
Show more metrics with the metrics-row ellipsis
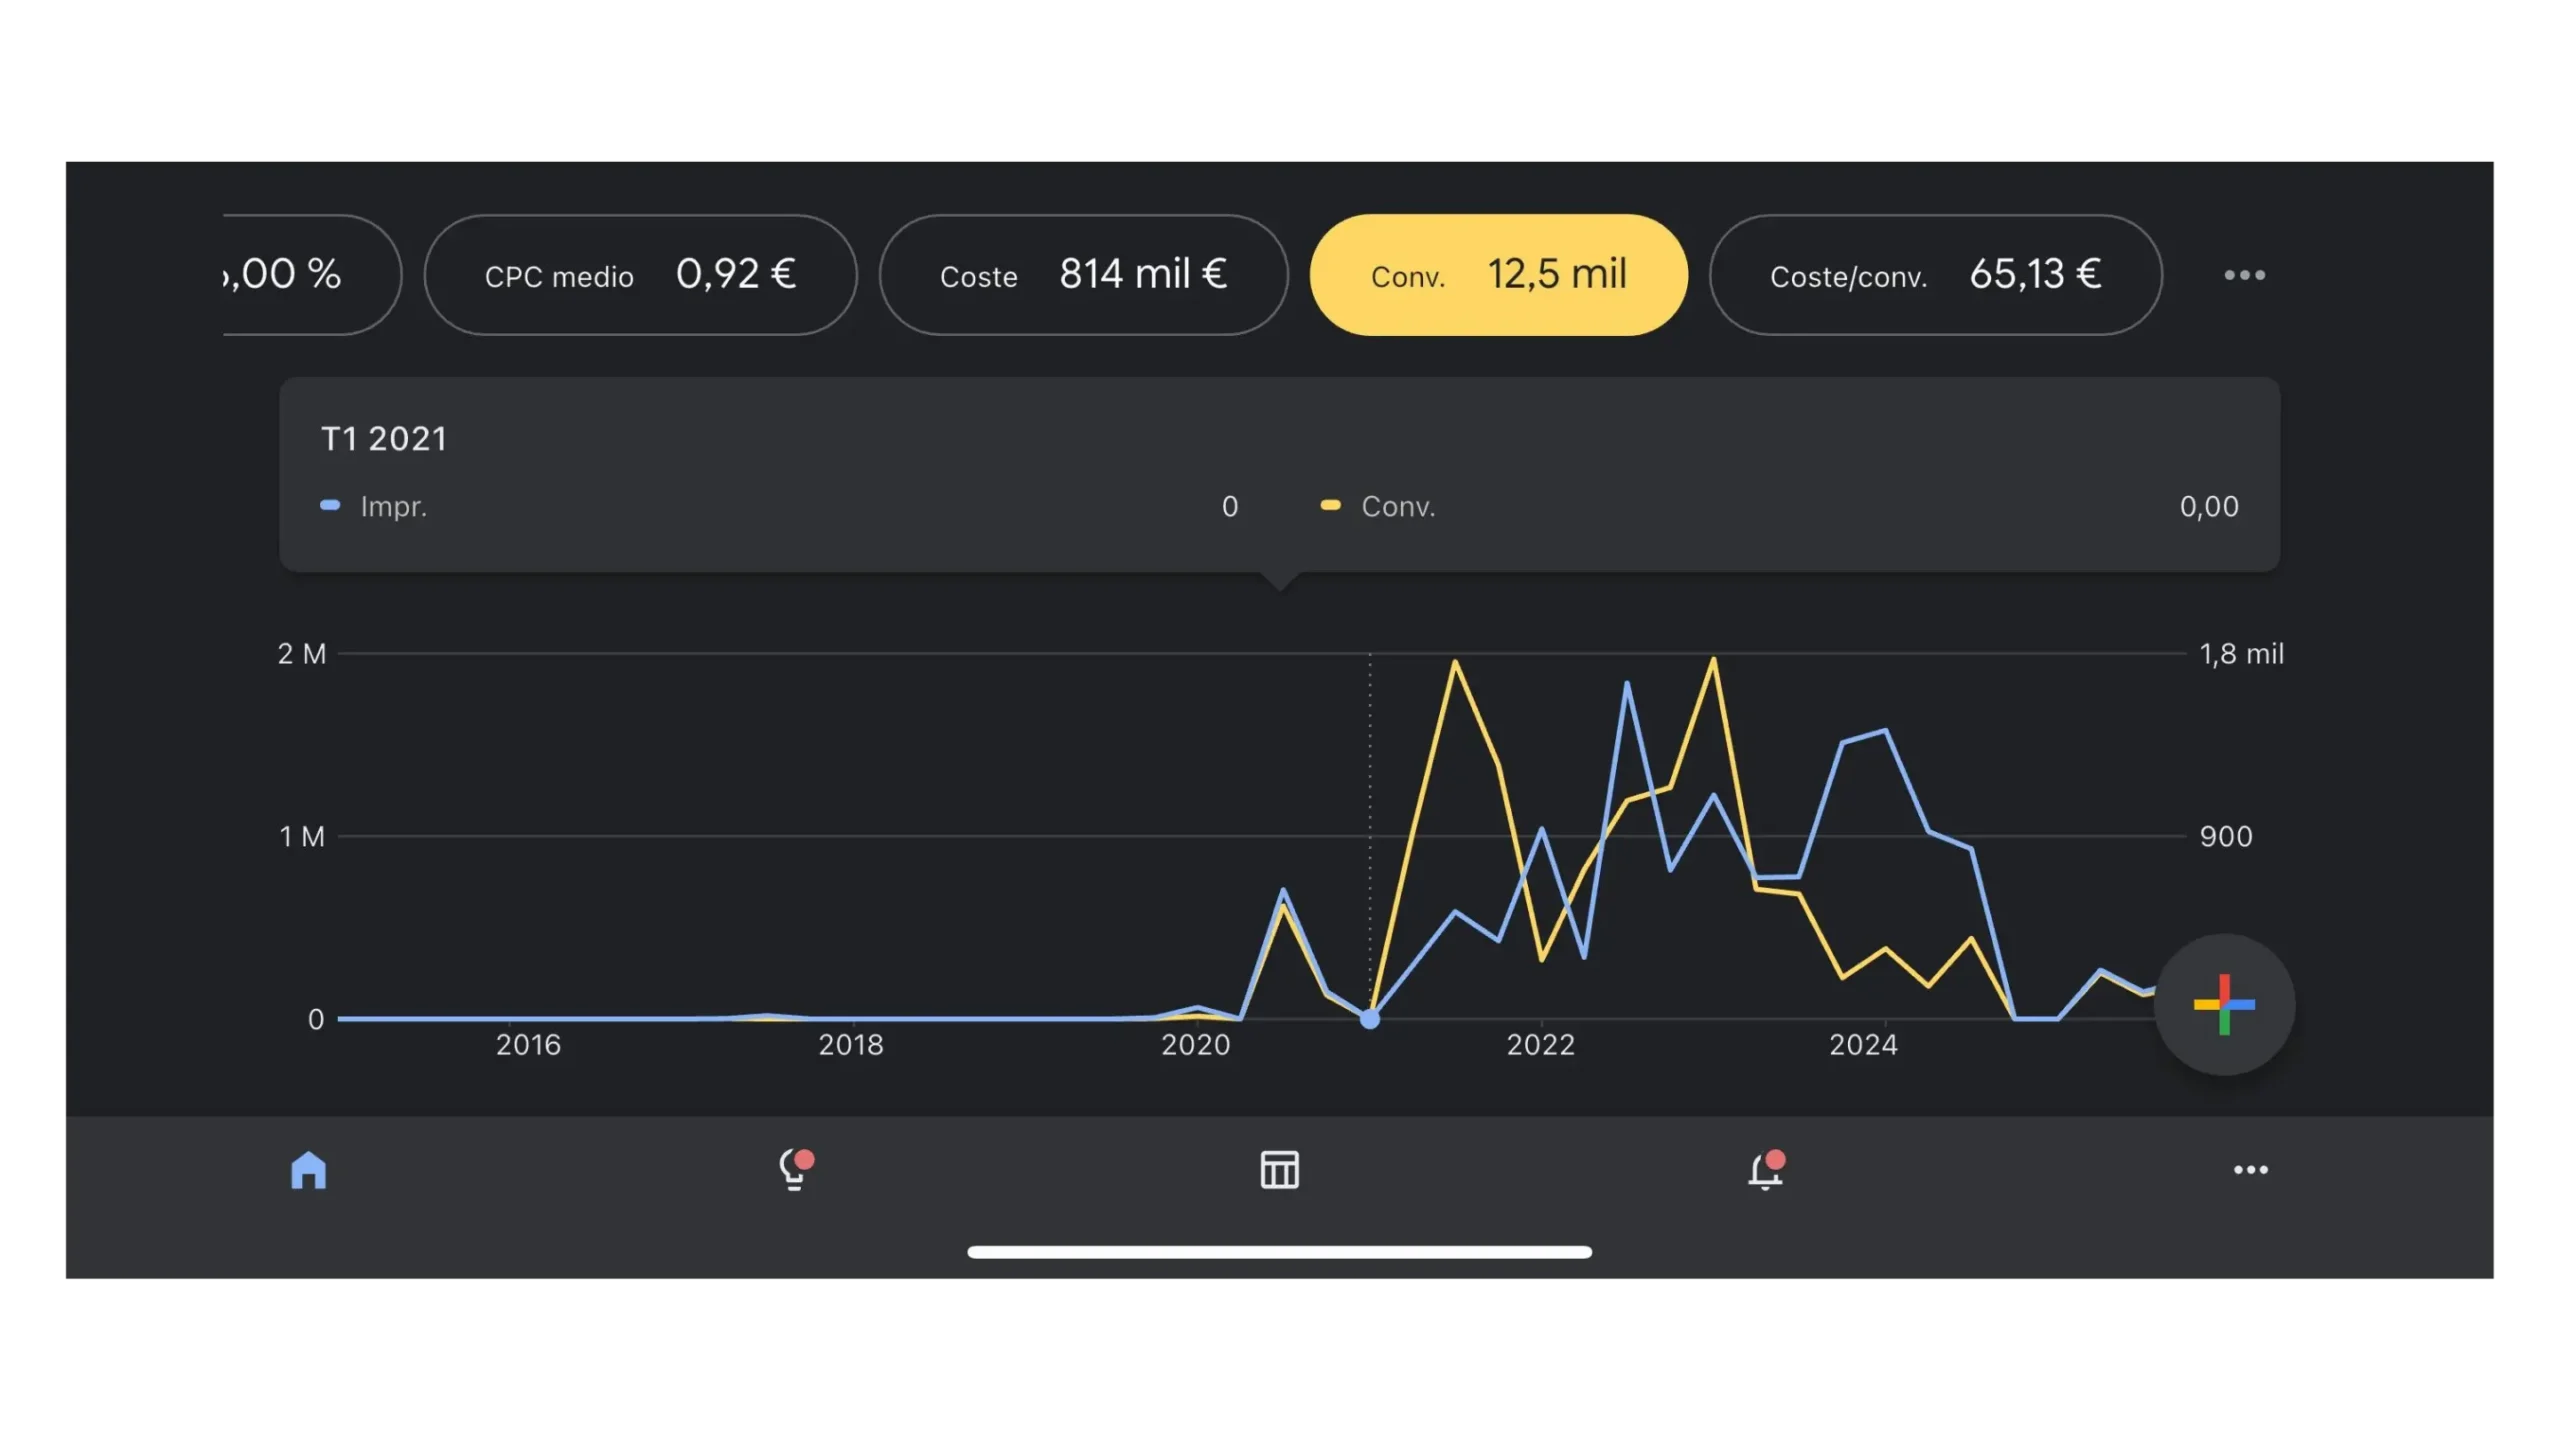(2244, 274)
